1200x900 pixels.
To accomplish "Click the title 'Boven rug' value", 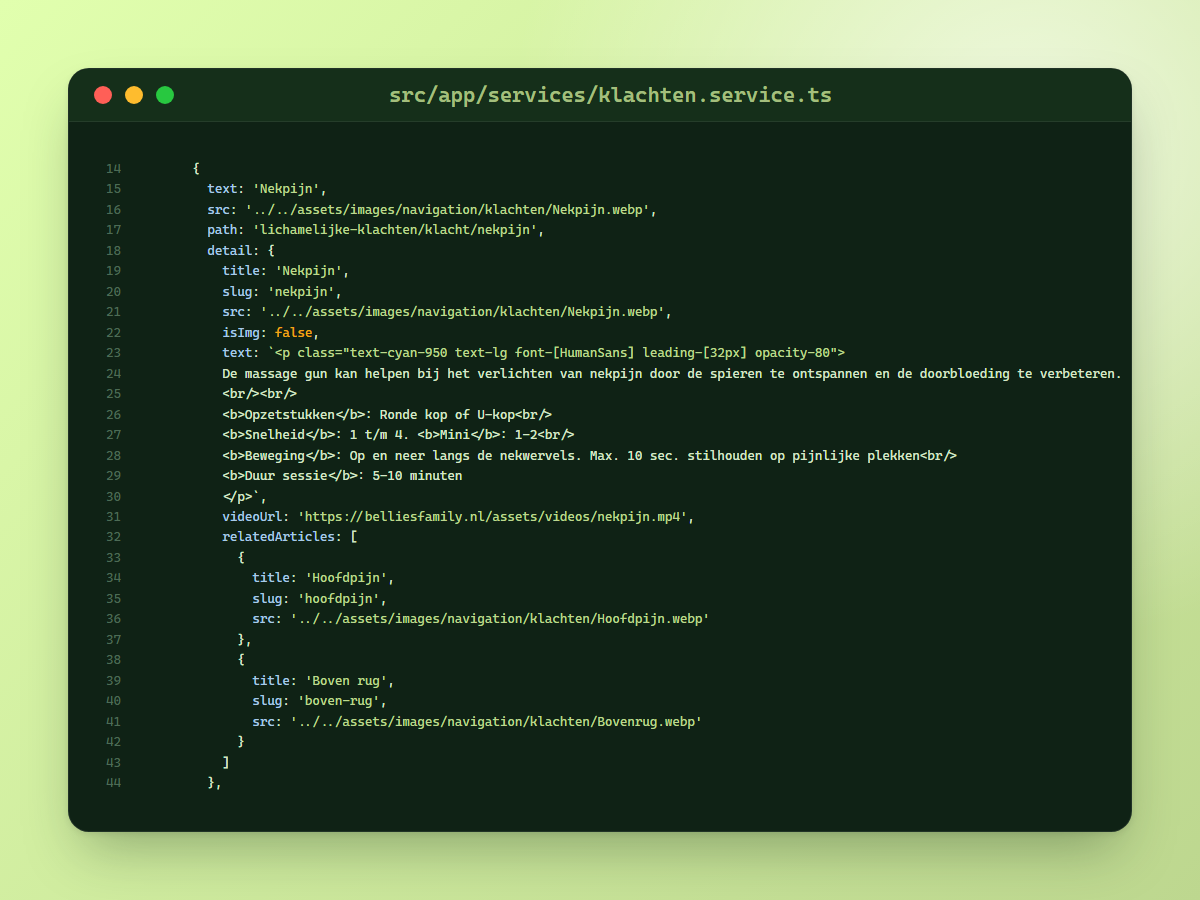I will pos(346,680).
